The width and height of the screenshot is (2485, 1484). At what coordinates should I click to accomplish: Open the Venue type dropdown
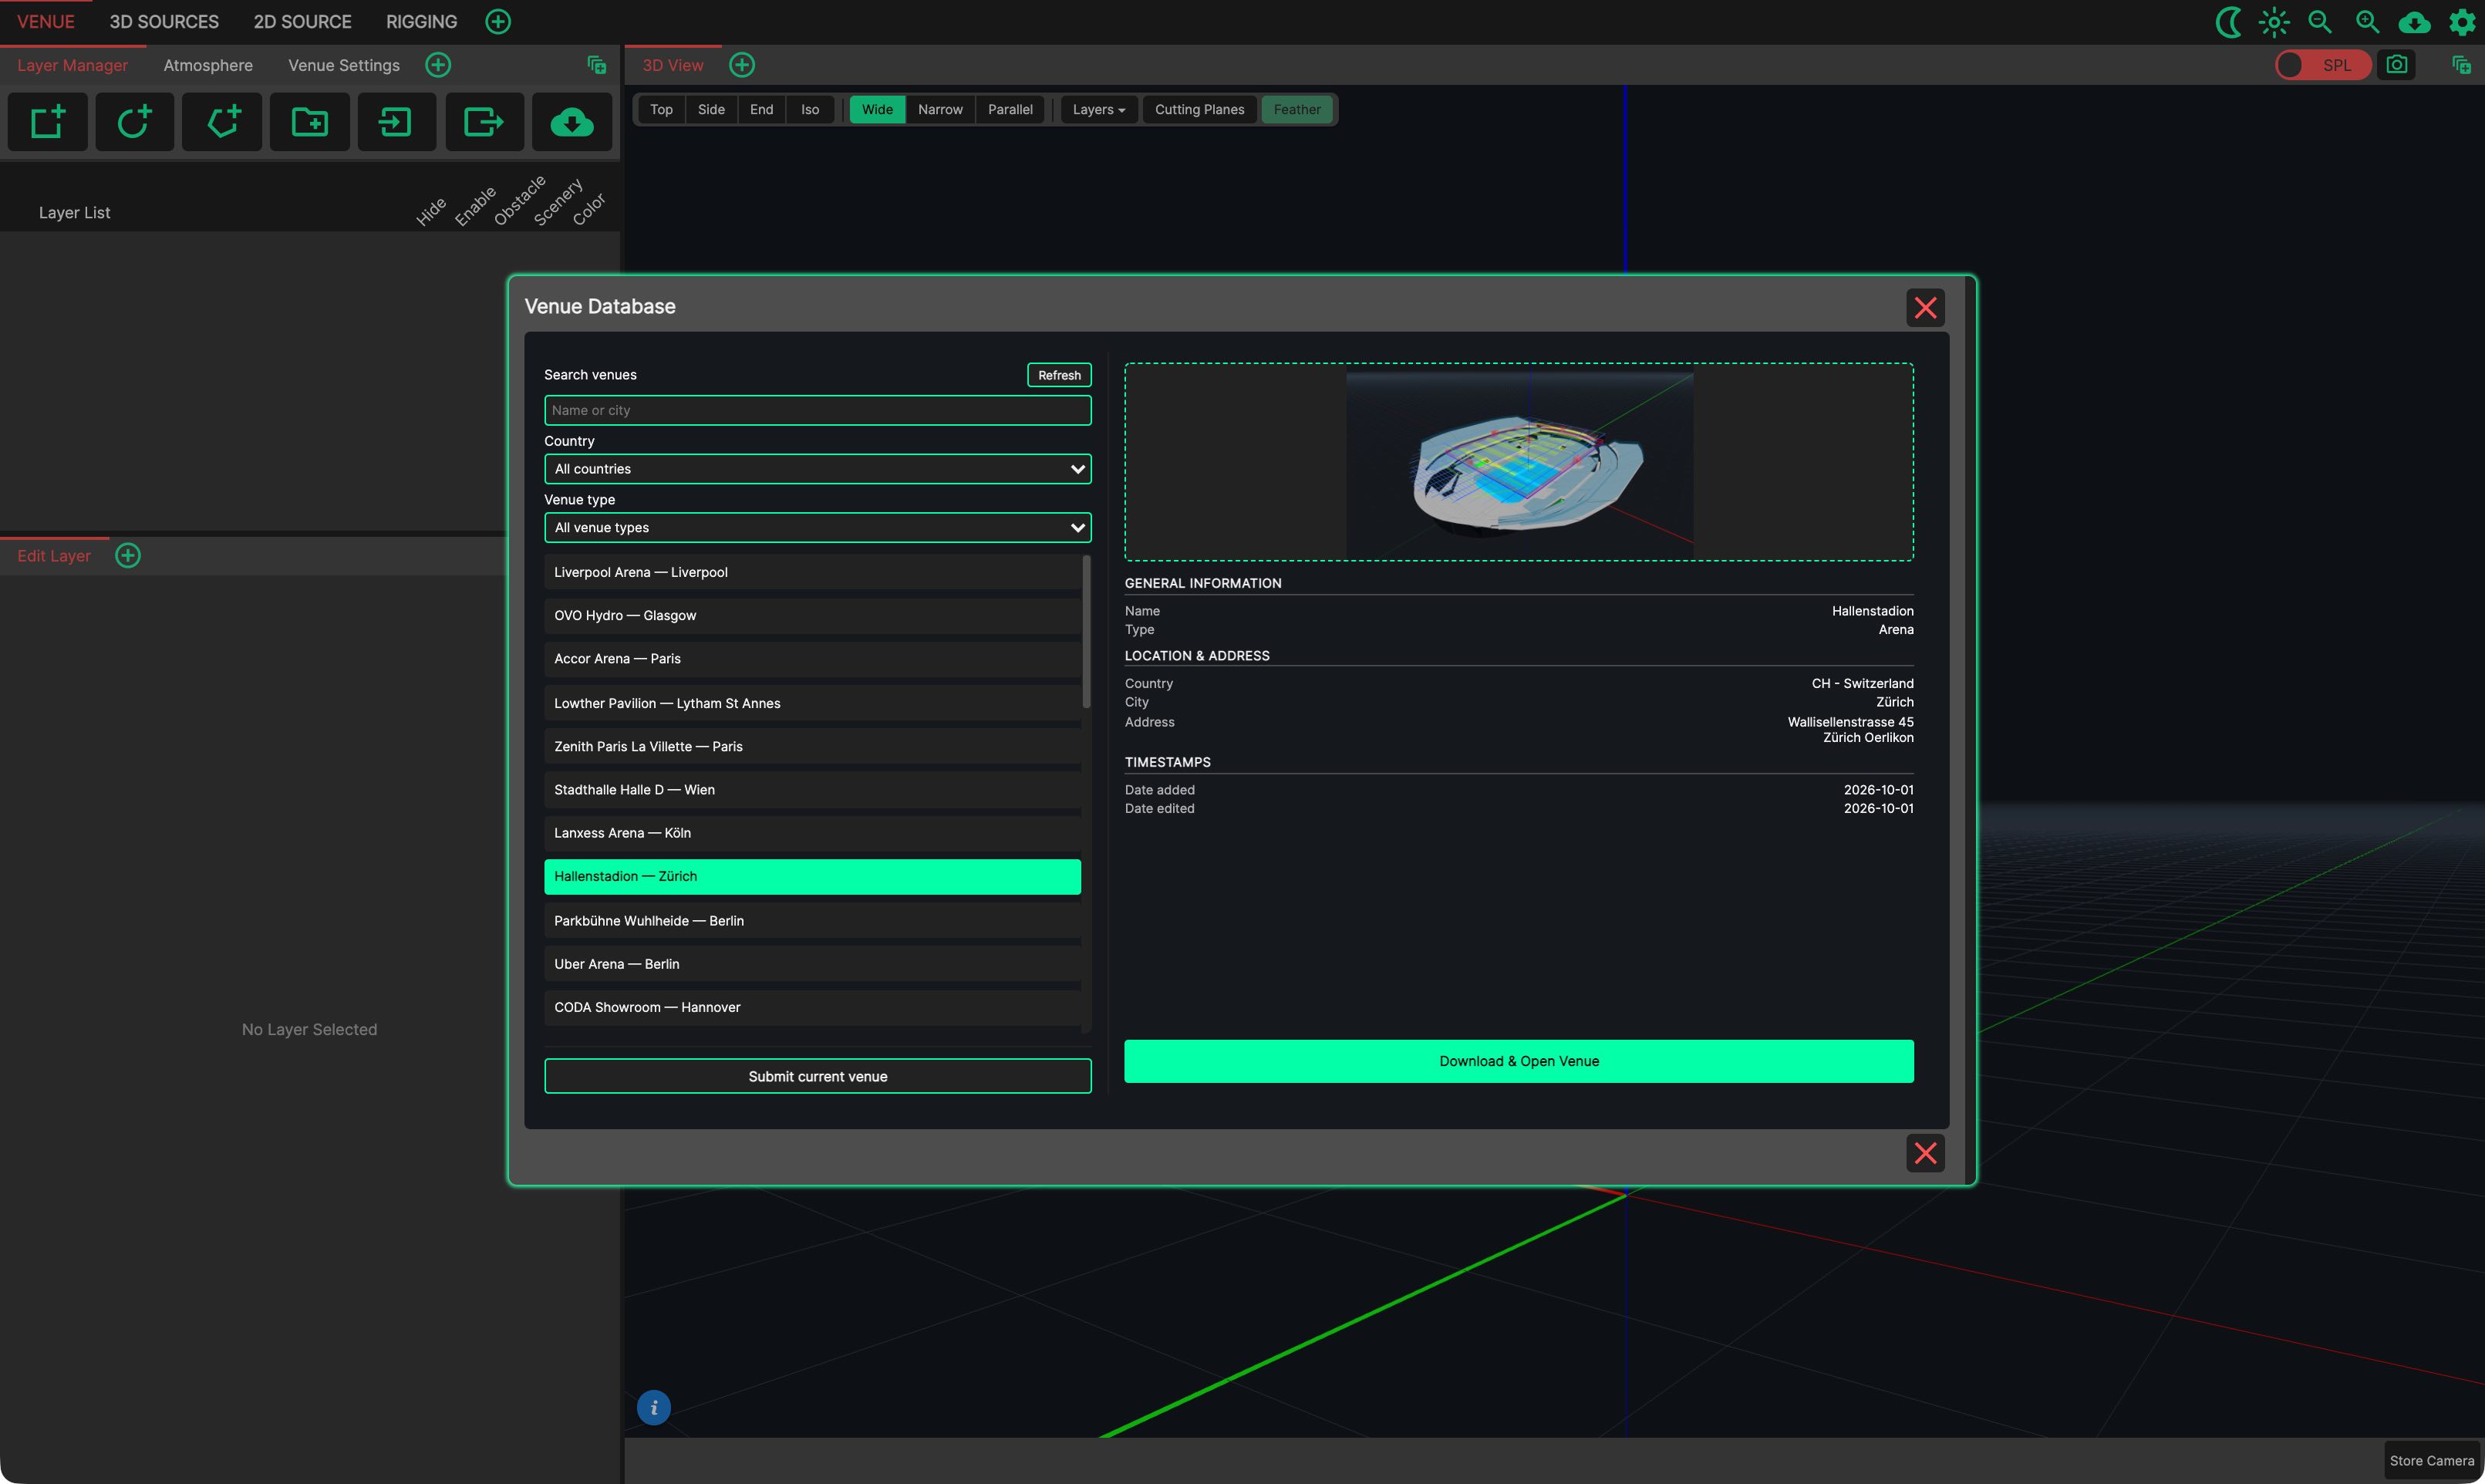[x=817, y=528]
